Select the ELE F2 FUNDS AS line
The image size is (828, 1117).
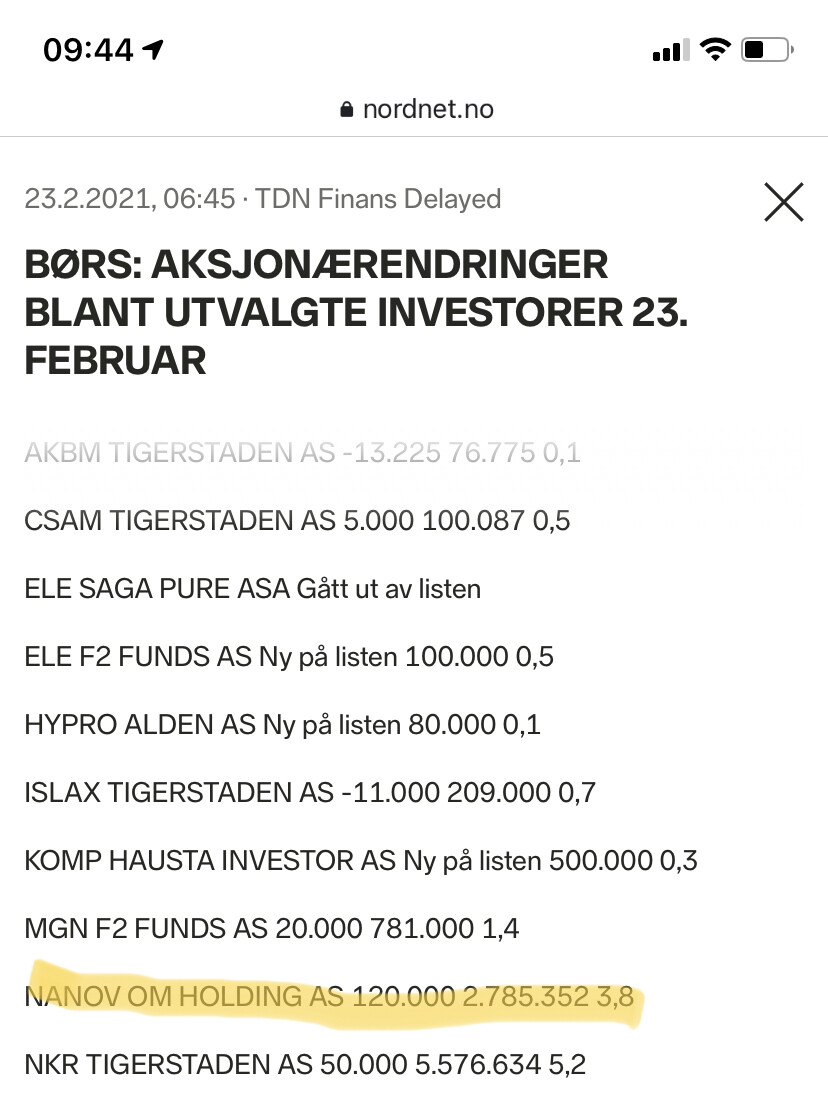click(x=289, y=657)
